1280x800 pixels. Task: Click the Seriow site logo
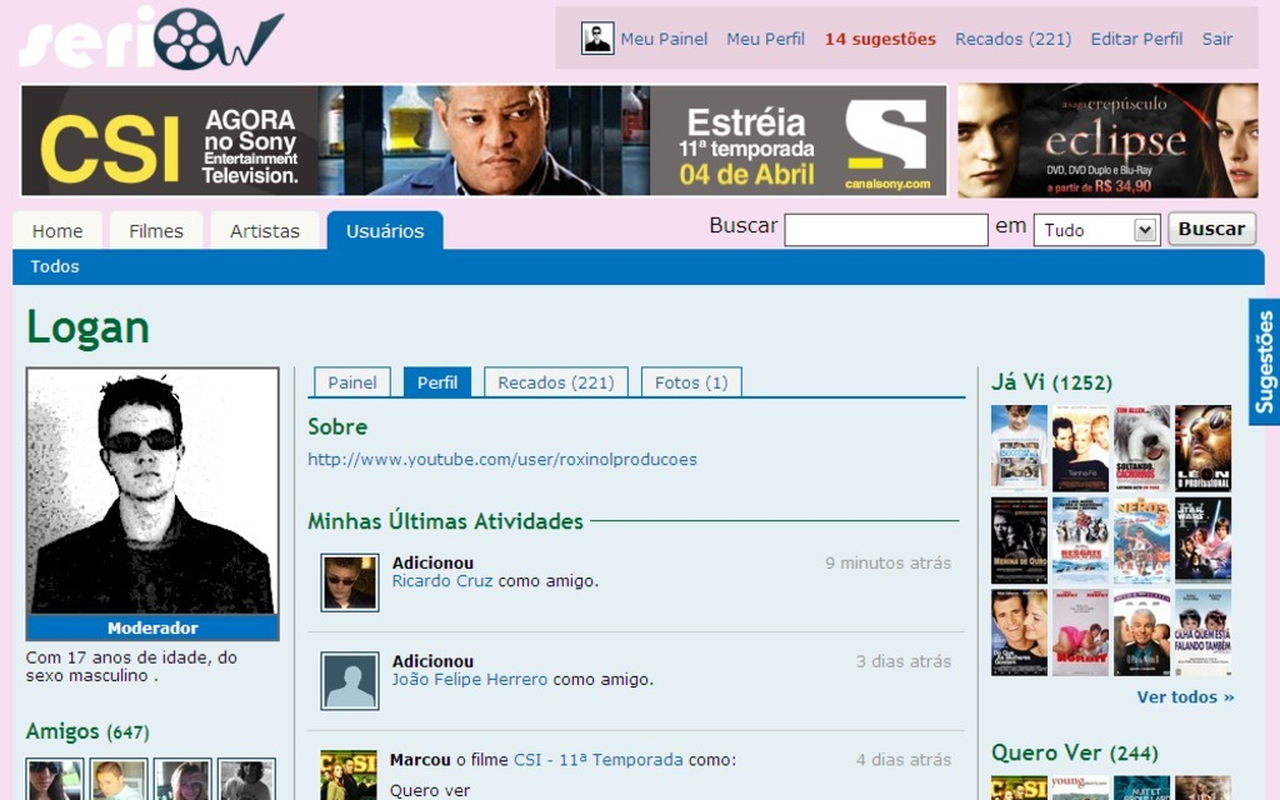[x=152, y=38]
